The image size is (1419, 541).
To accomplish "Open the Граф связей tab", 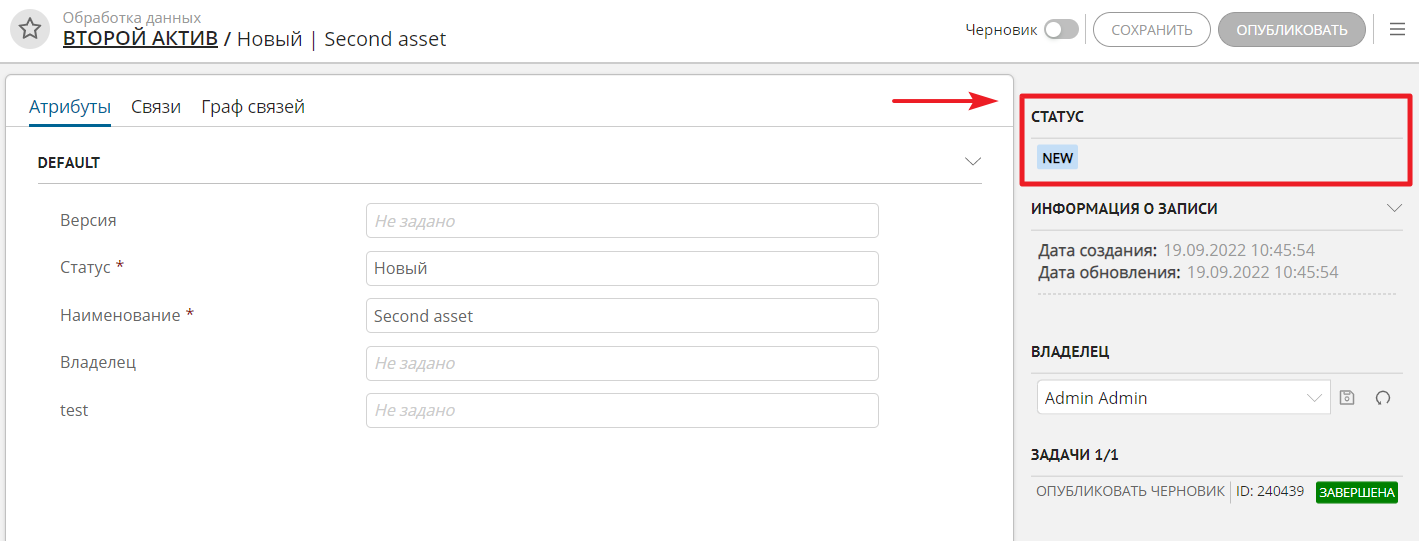I will pos(253,107).
